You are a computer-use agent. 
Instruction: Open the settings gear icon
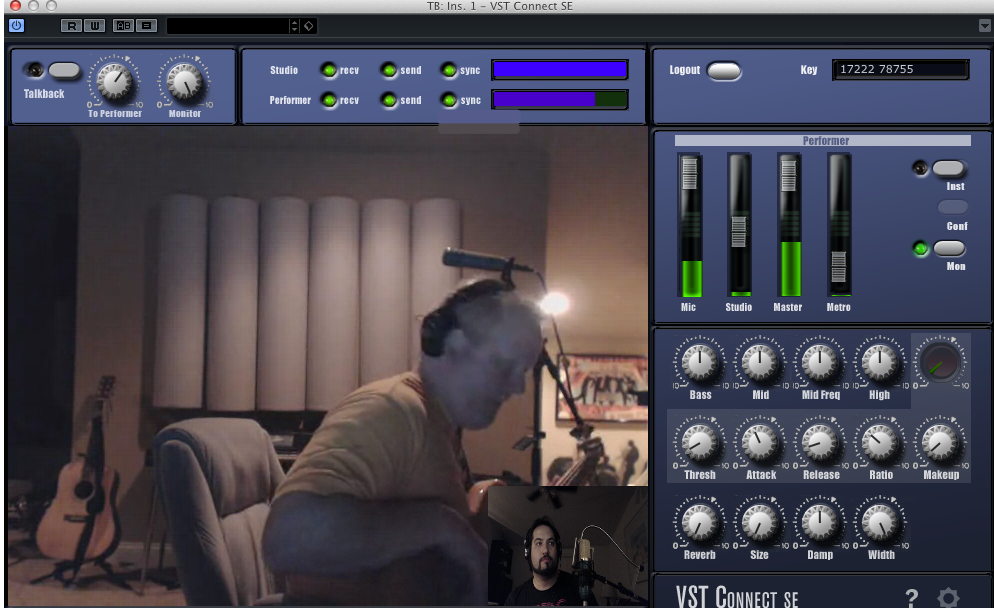(948, 597)
